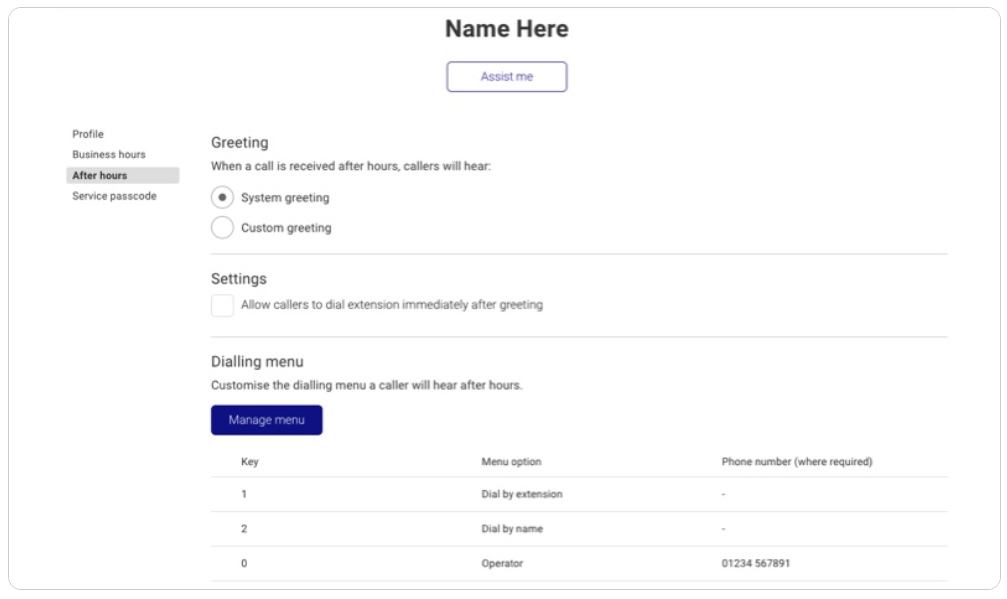Select the Dial by extension entry
Image resolution: width=1007 pixels, height=599 pixels.
point(521,494)
